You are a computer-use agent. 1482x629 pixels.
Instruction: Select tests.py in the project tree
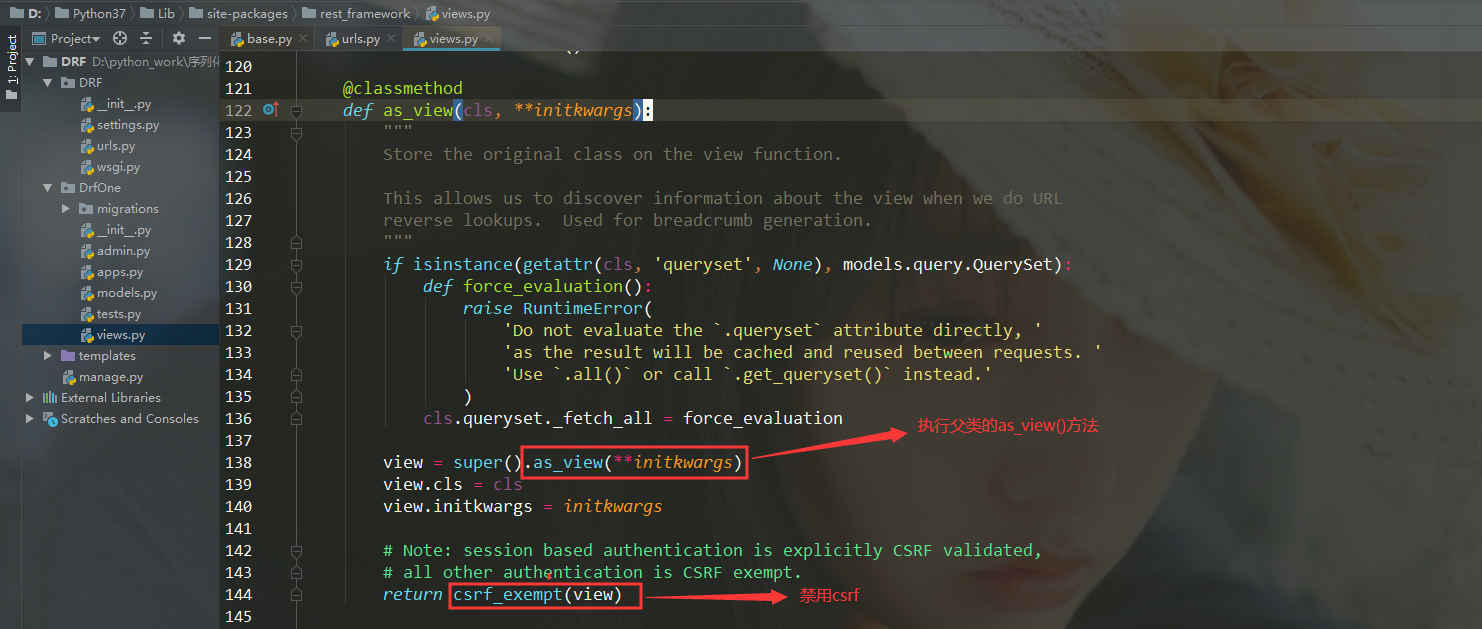click(x=120, y=314)
